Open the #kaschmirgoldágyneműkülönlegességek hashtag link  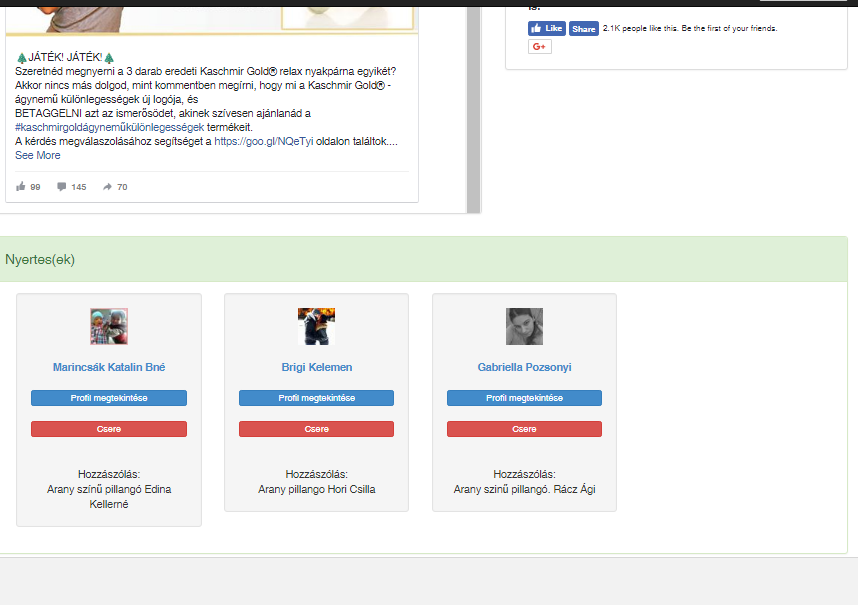coord(110,128)
